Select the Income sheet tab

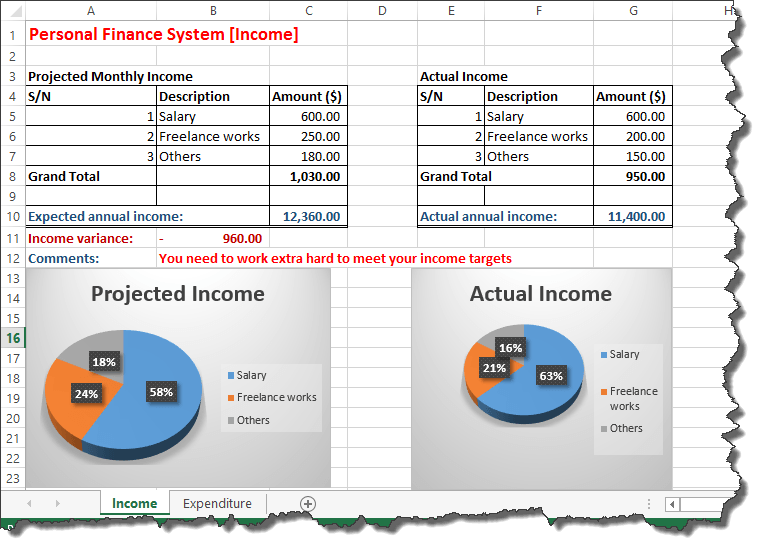134,503
